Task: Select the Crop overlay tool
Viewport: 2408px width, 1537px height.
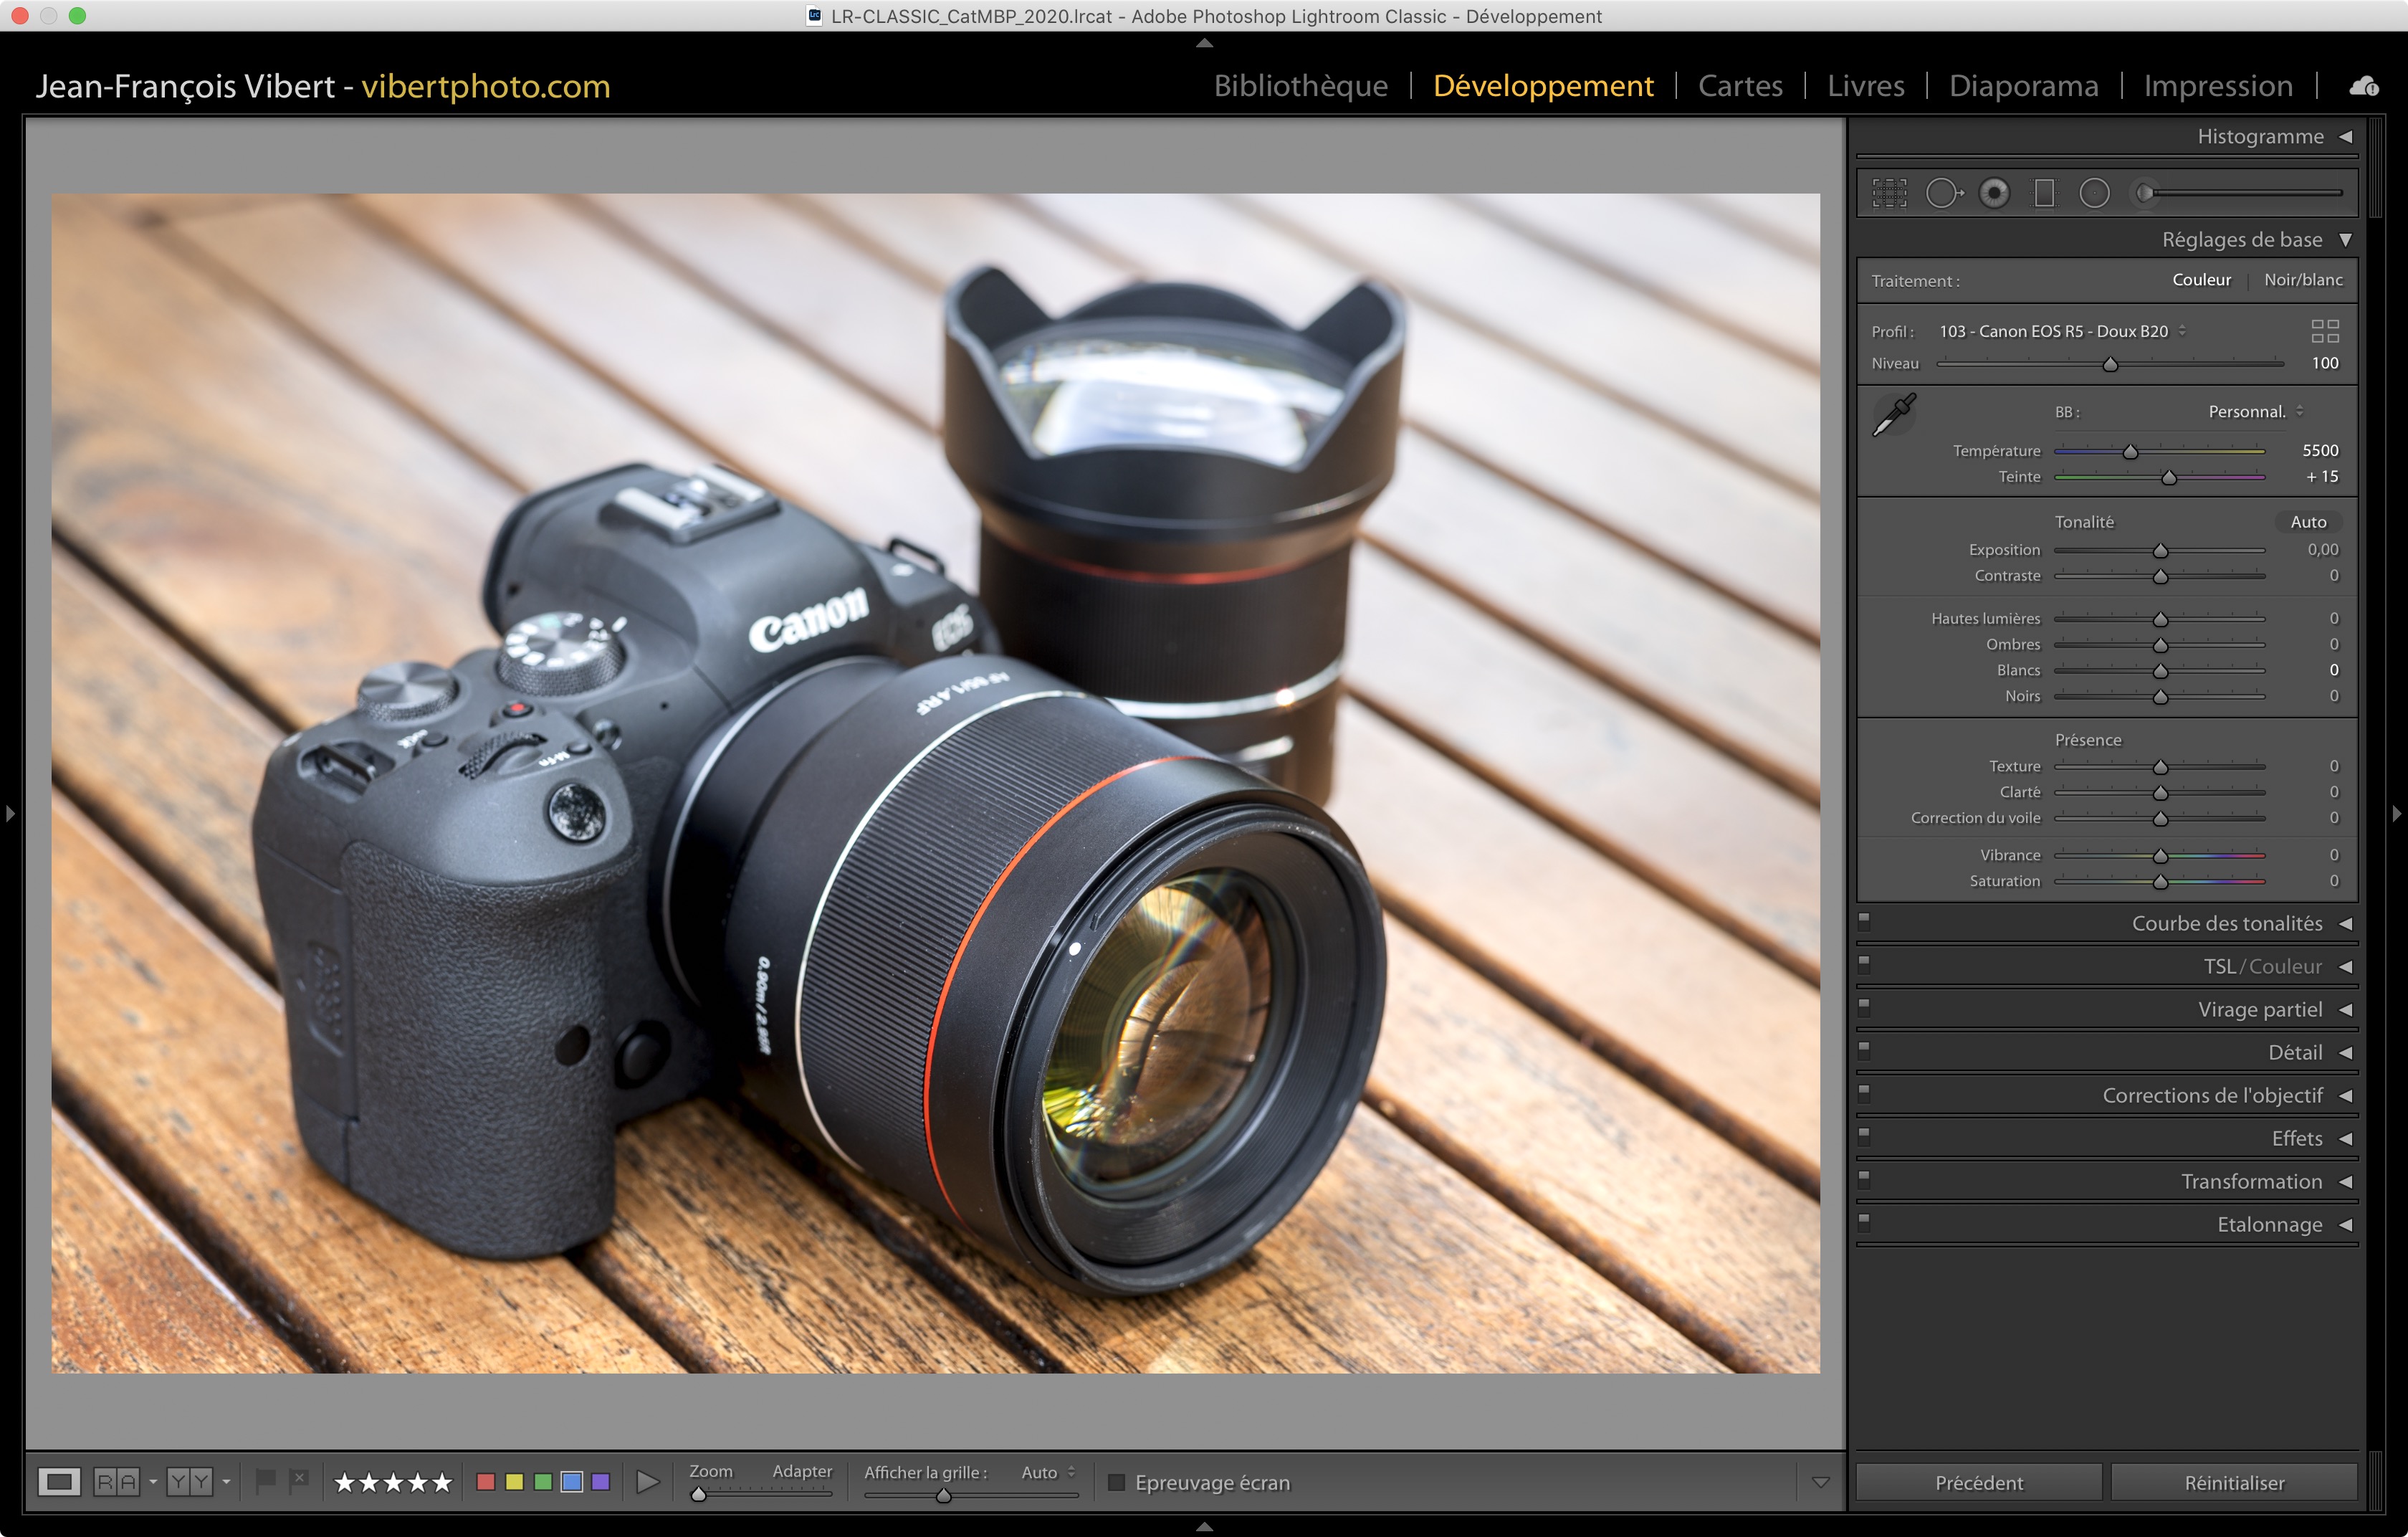Action: tap(1889, 193)
